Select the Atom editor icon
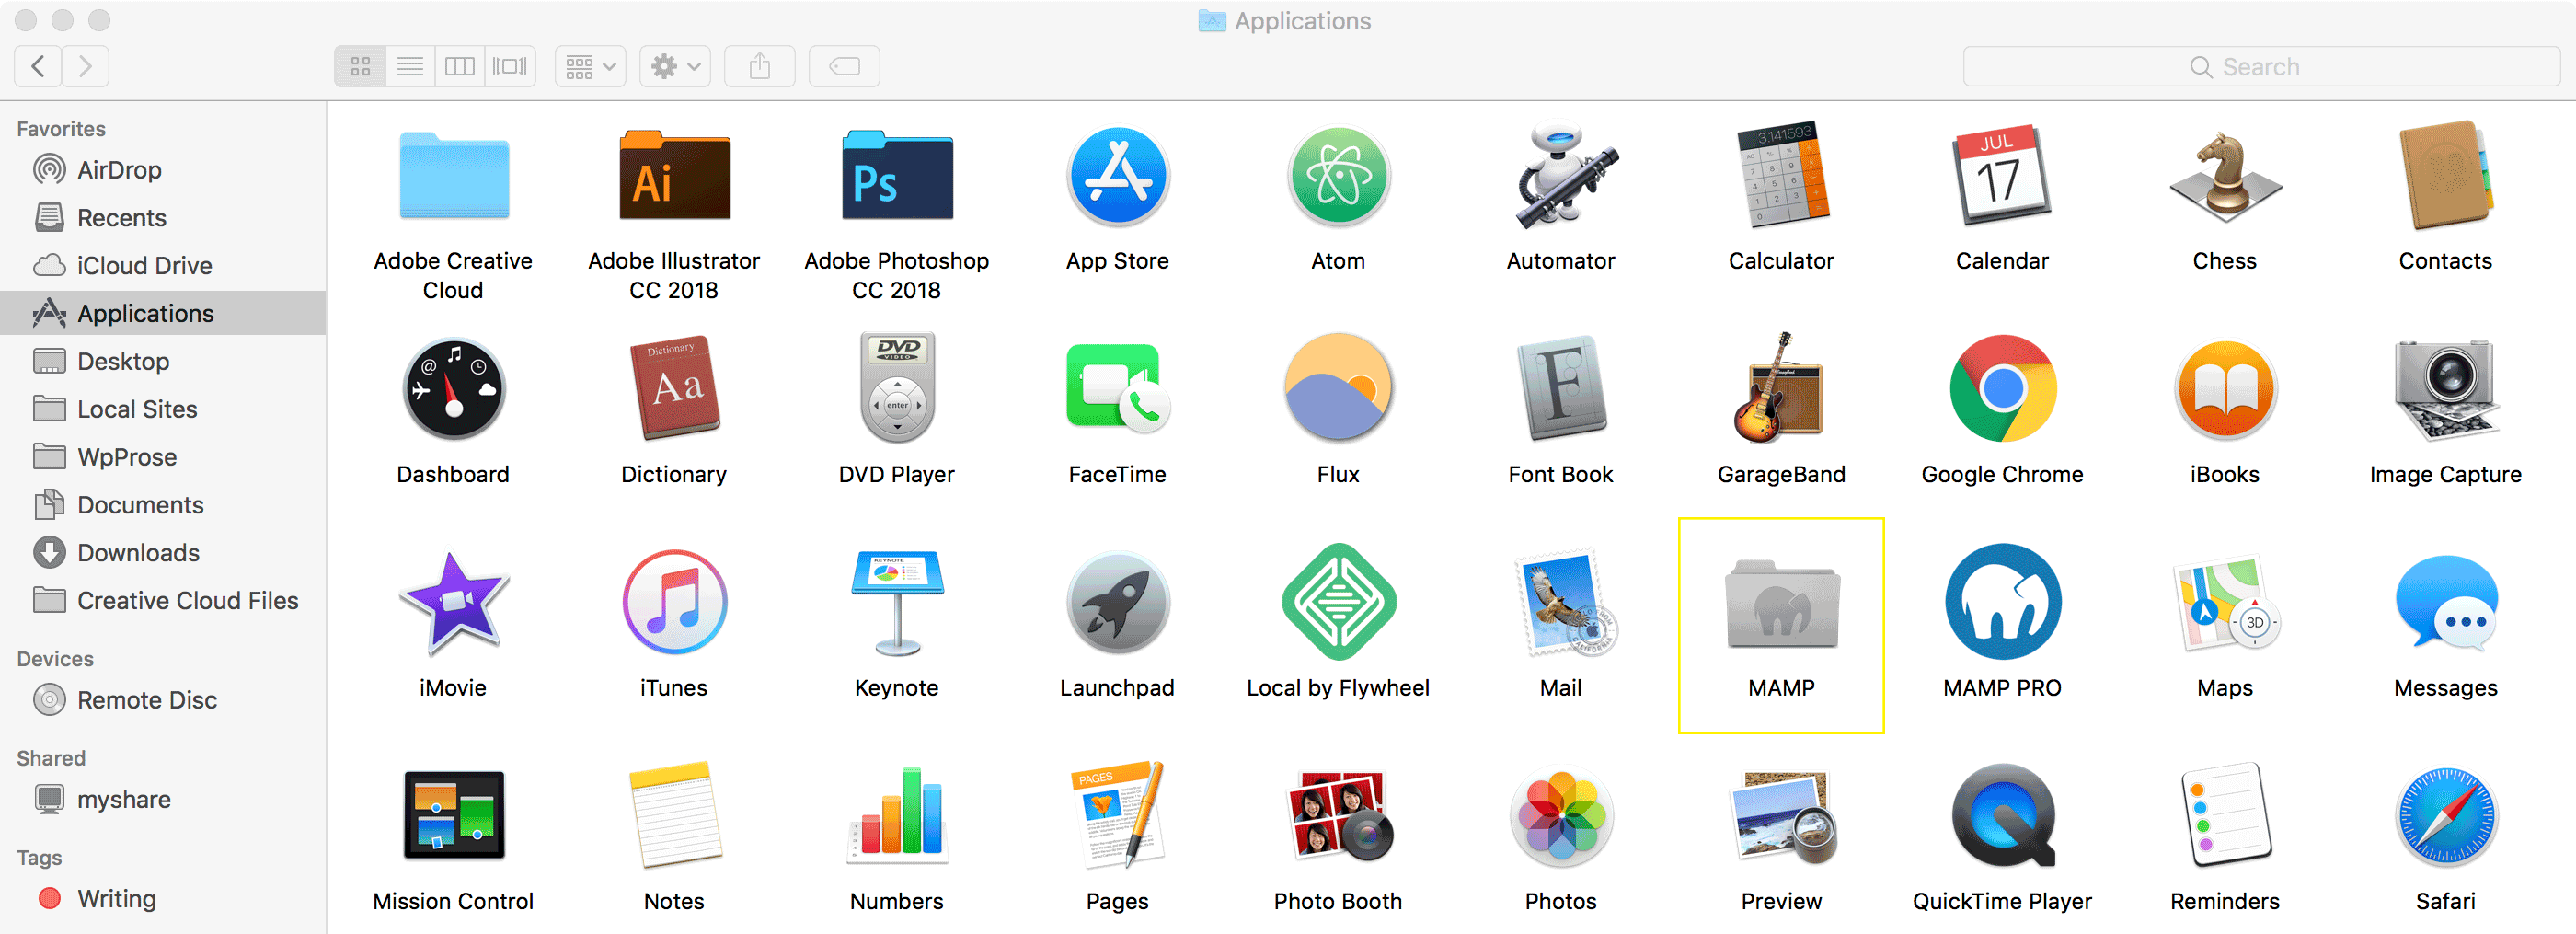 pos(1338,177)
